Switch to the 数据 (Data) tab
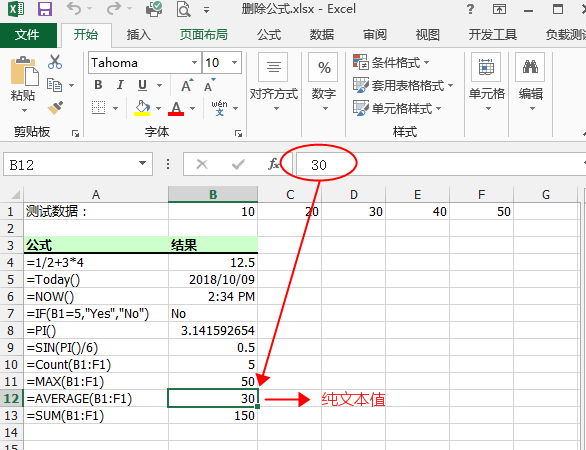 point(322,35)
